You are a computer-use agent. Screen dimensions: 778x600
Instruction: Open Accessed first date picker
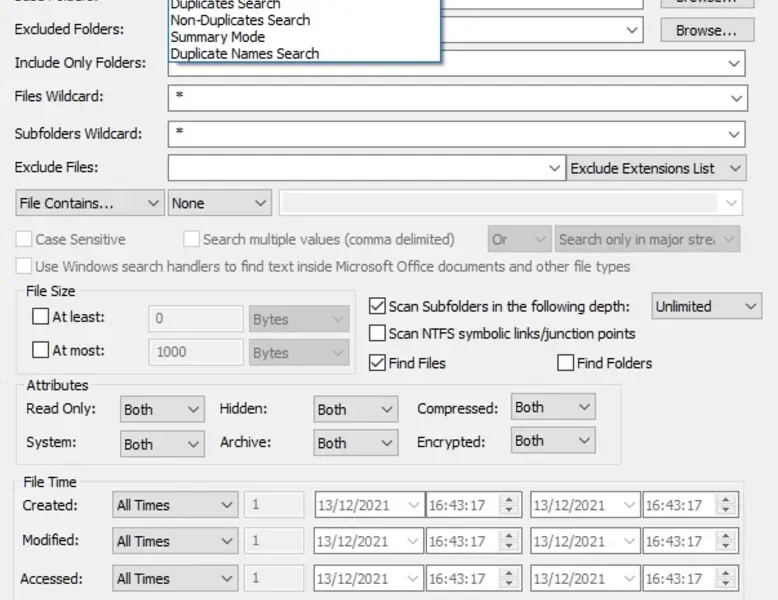click(412, 579)
